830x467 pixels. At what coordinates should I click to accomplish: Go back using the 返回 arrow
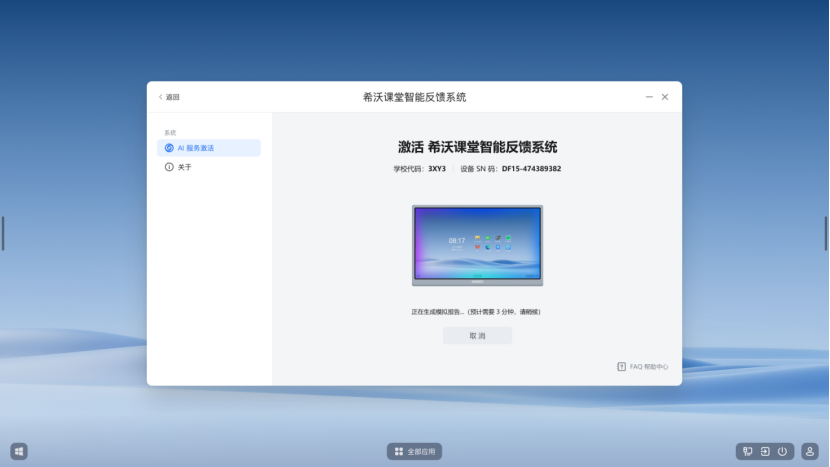(x=169, y=97)
